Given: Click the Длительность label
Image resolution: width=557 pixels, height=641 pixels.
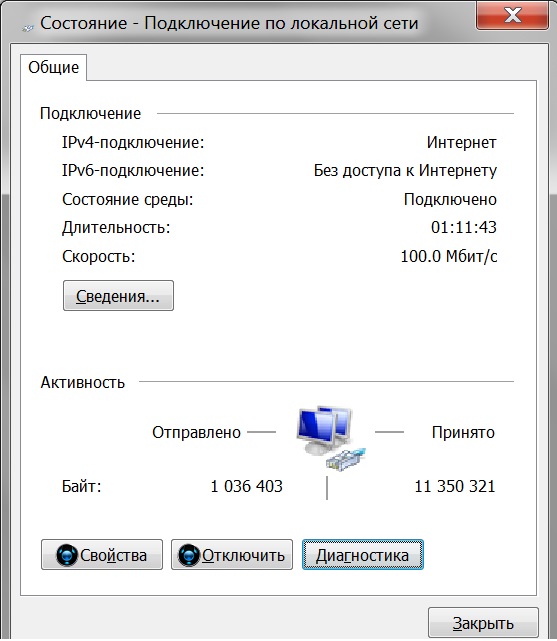Looking at the screenshot, I should [x=116, y=227].
